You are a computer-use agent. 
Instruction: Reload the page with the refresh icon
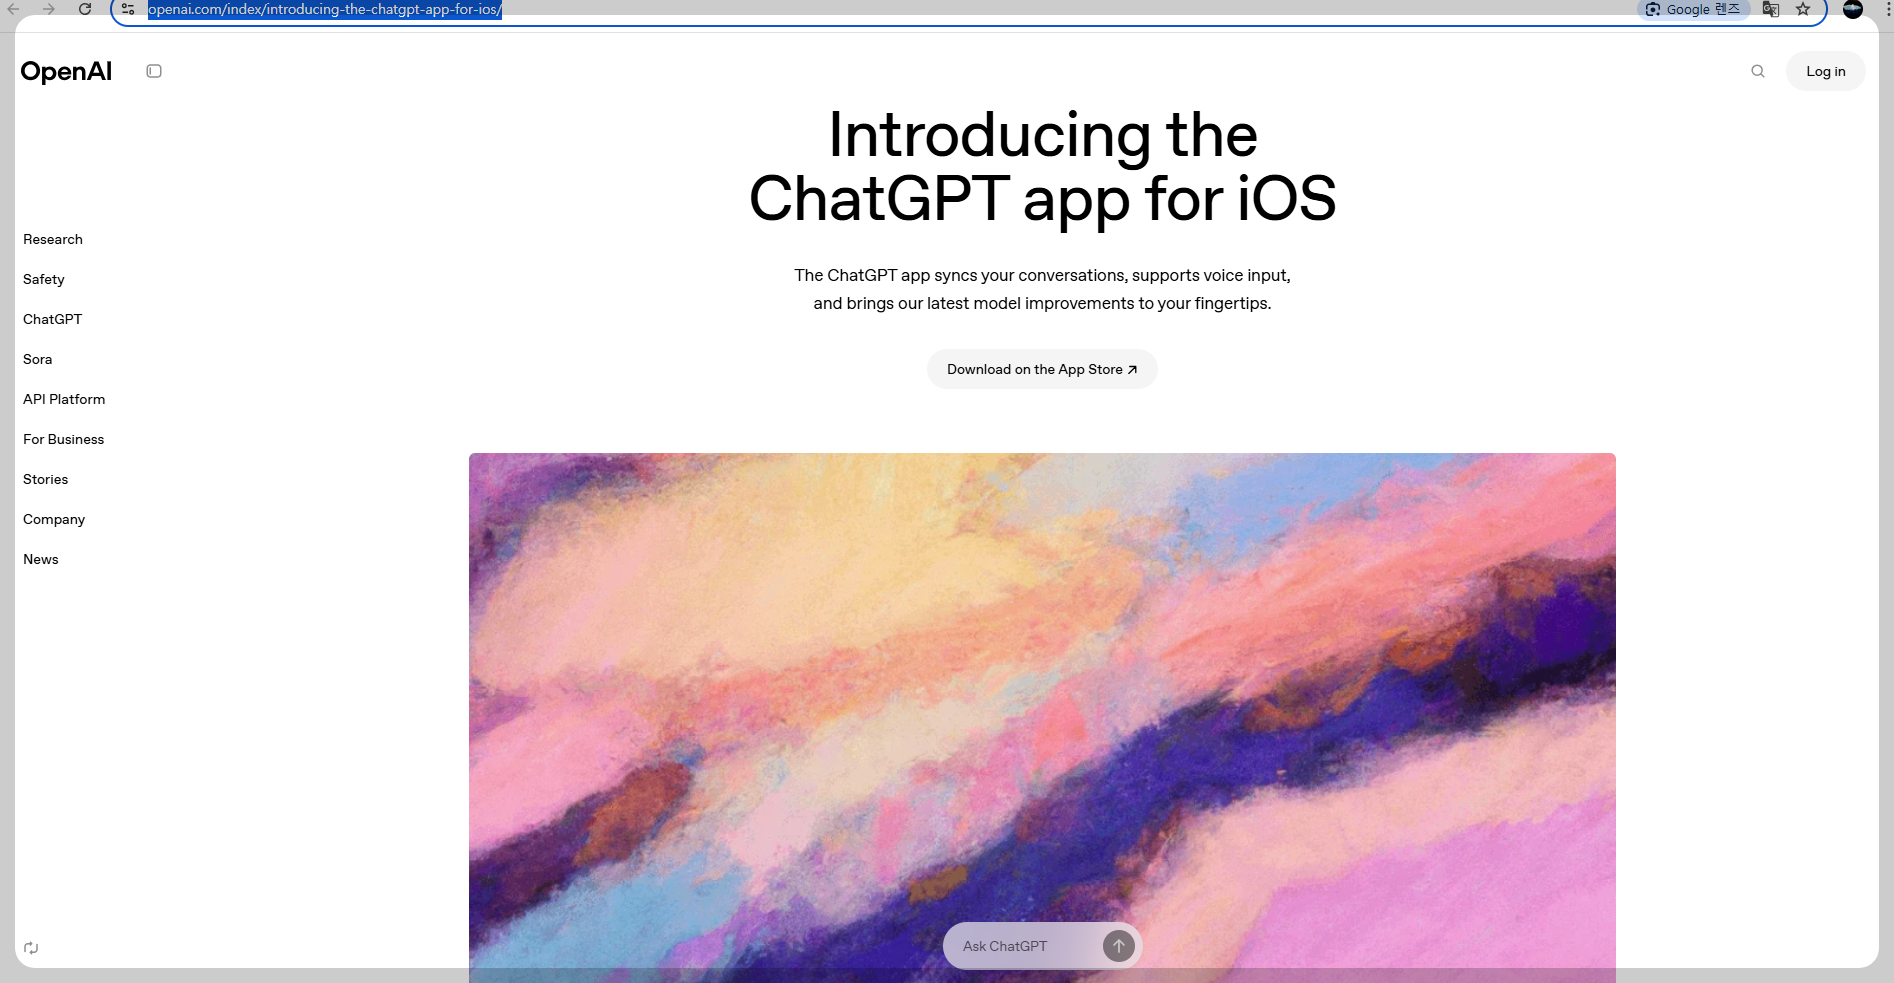[x=85, y=9]
